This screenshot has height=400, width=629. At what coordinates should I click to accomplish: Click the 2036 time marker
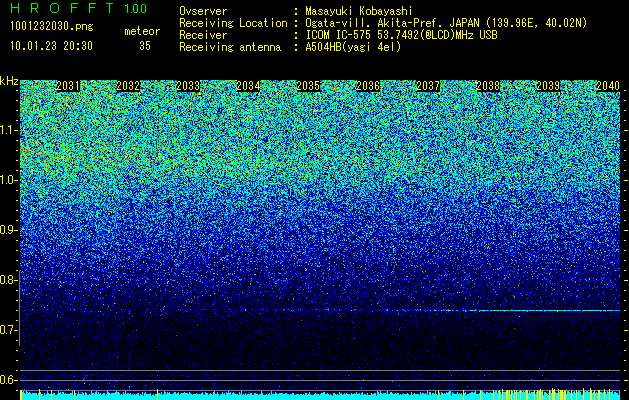368,86
